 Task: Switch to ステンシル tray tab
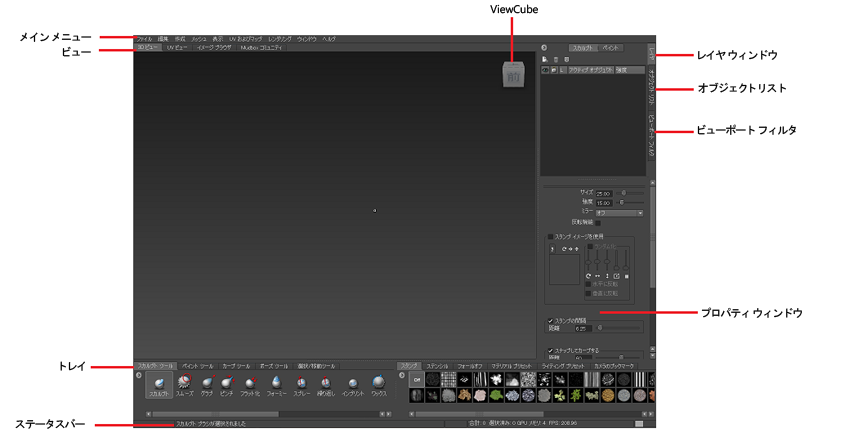click(437, 366)
